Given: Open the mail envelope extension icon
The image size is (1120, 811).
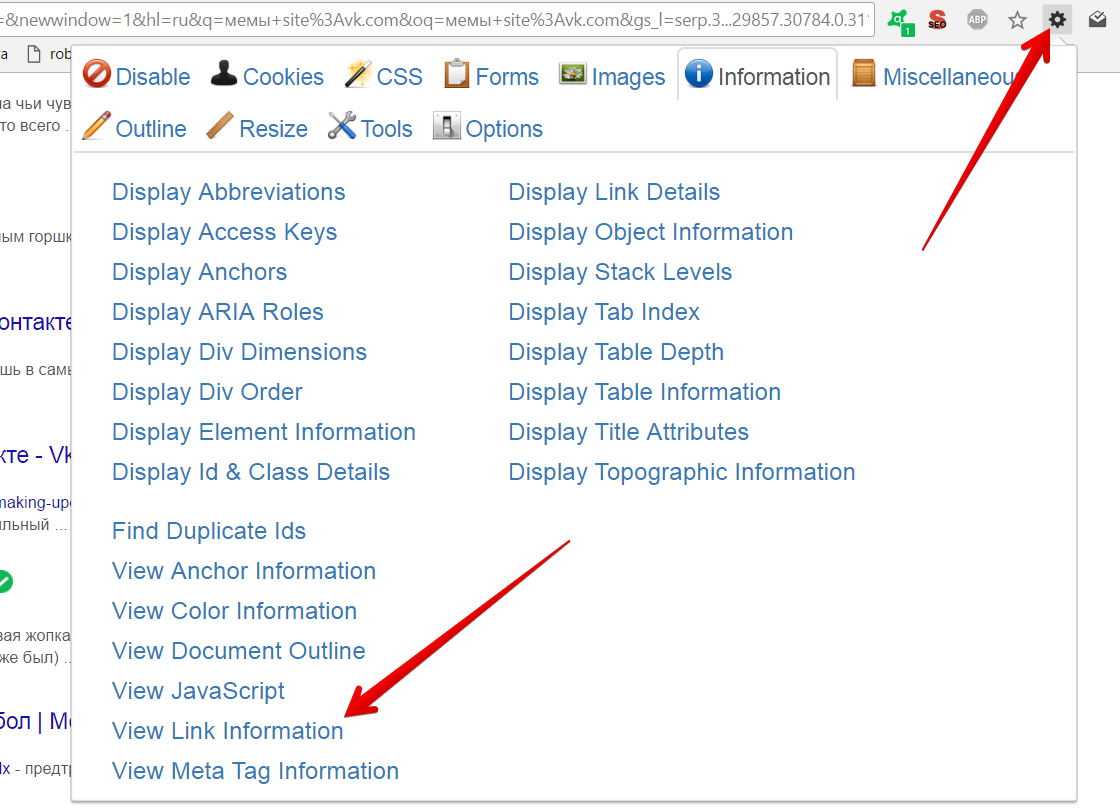Looking at the screenshot, I should [x=1097, y=19].
